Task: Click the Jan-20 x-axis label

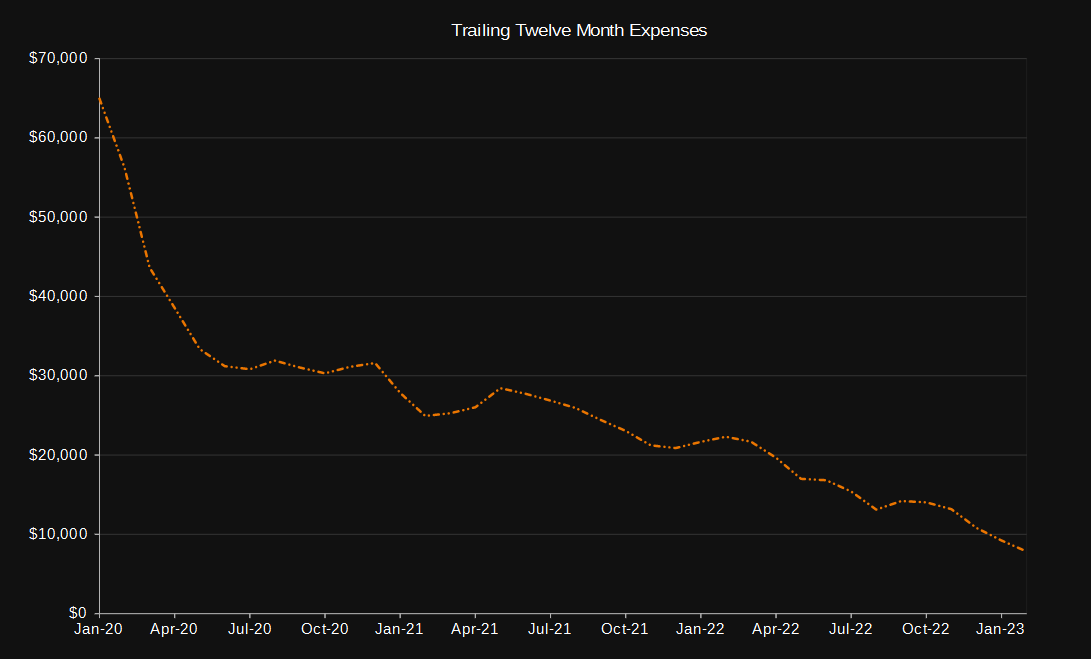Action: (98, 629)
